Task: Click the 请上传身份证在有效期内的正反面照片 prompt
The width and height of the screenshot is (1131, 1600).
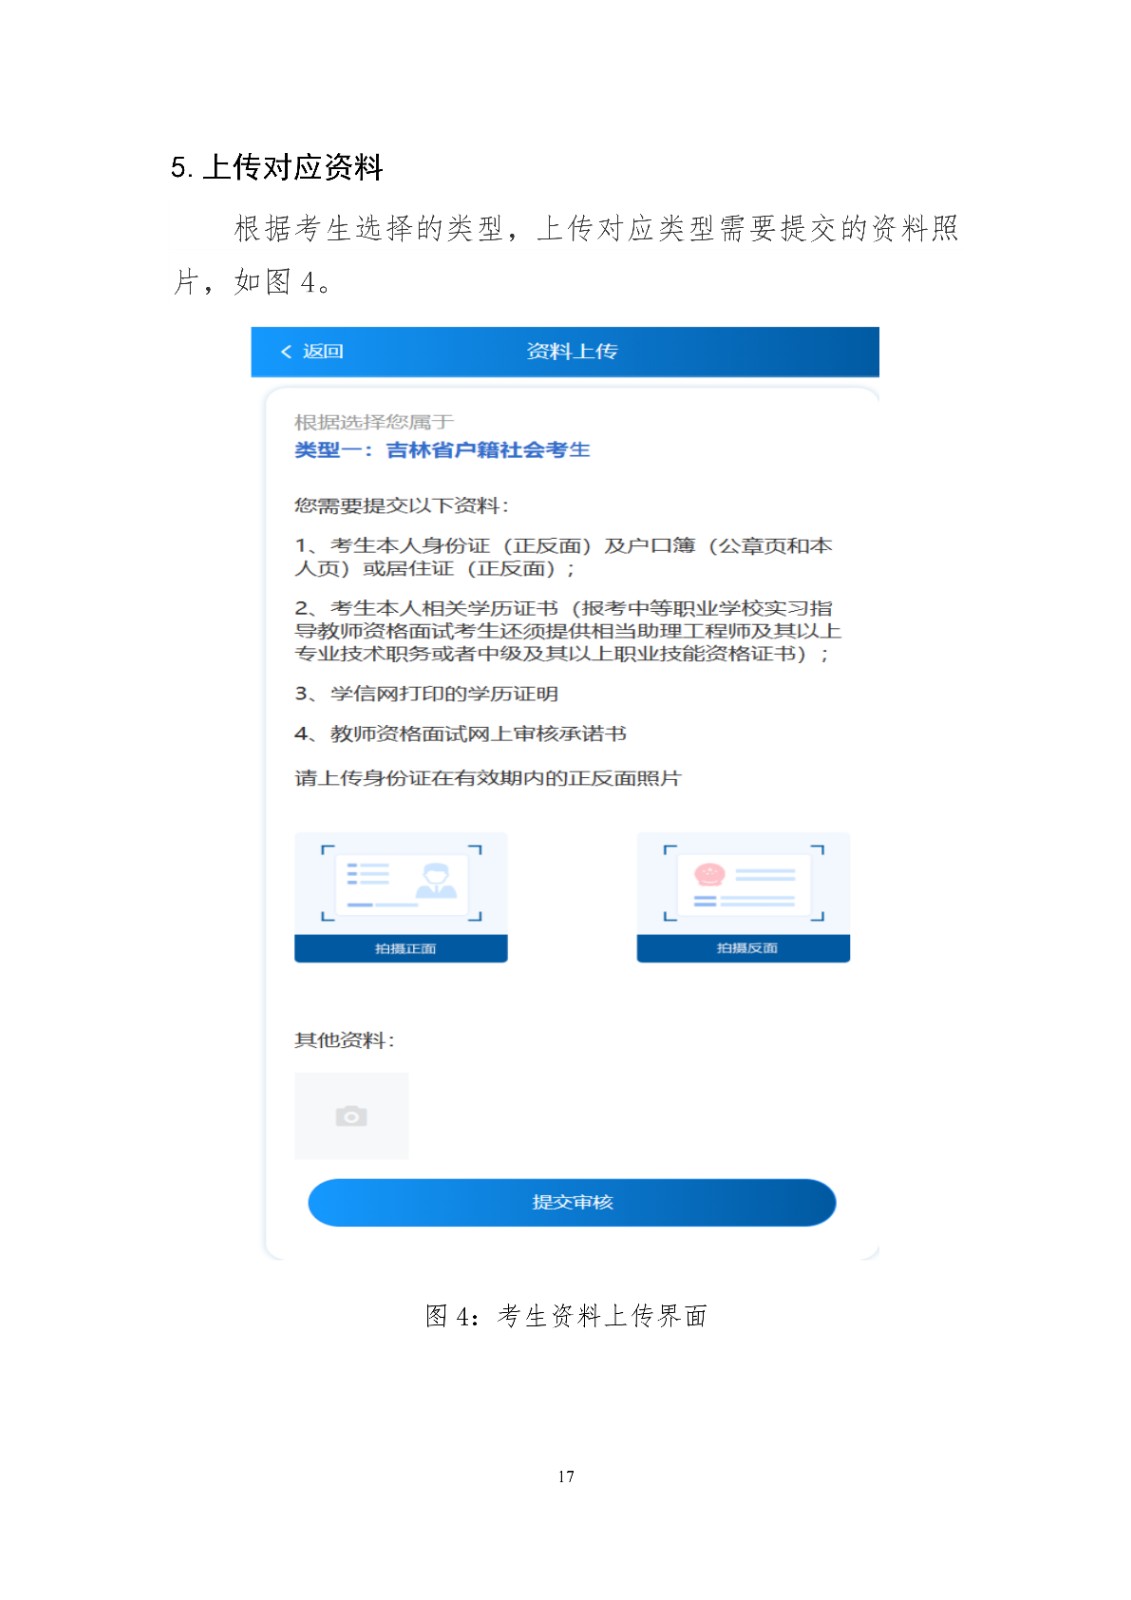Action: coord(487,777)
